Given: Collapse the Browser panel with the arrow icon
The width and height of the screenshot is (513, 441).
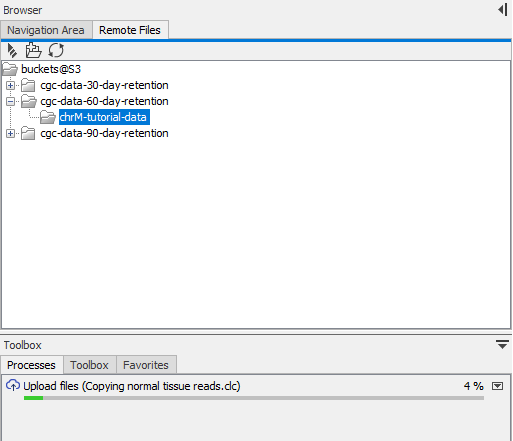Looking at the screenshot, I should [x=503, y=10].
